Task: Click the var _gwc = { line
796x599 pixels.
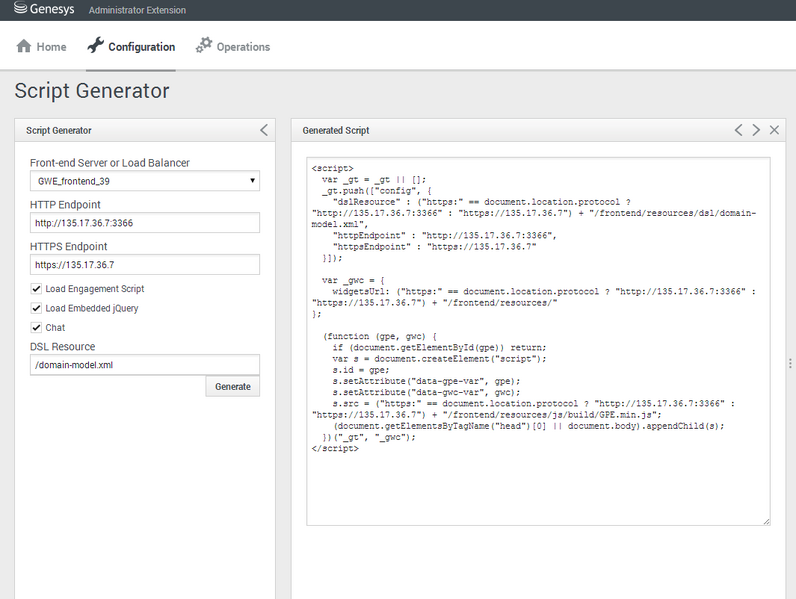Action: click(353, 280)
